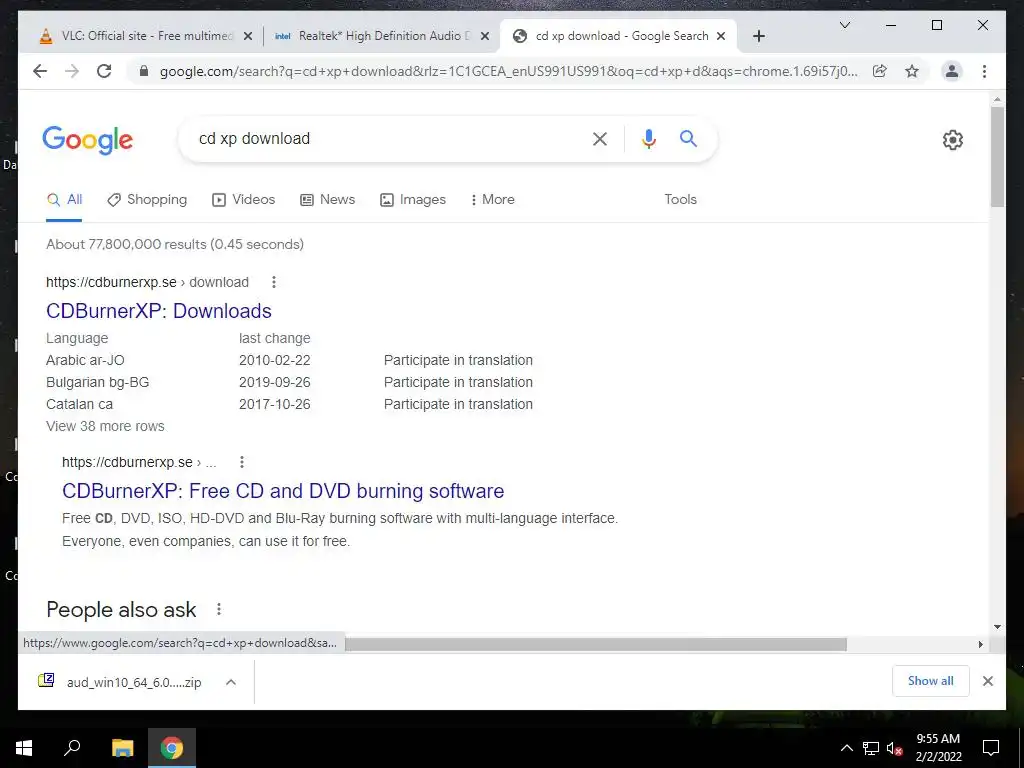Open the Windows notification center
The image size is (1024, 768).
coord(991,748)
